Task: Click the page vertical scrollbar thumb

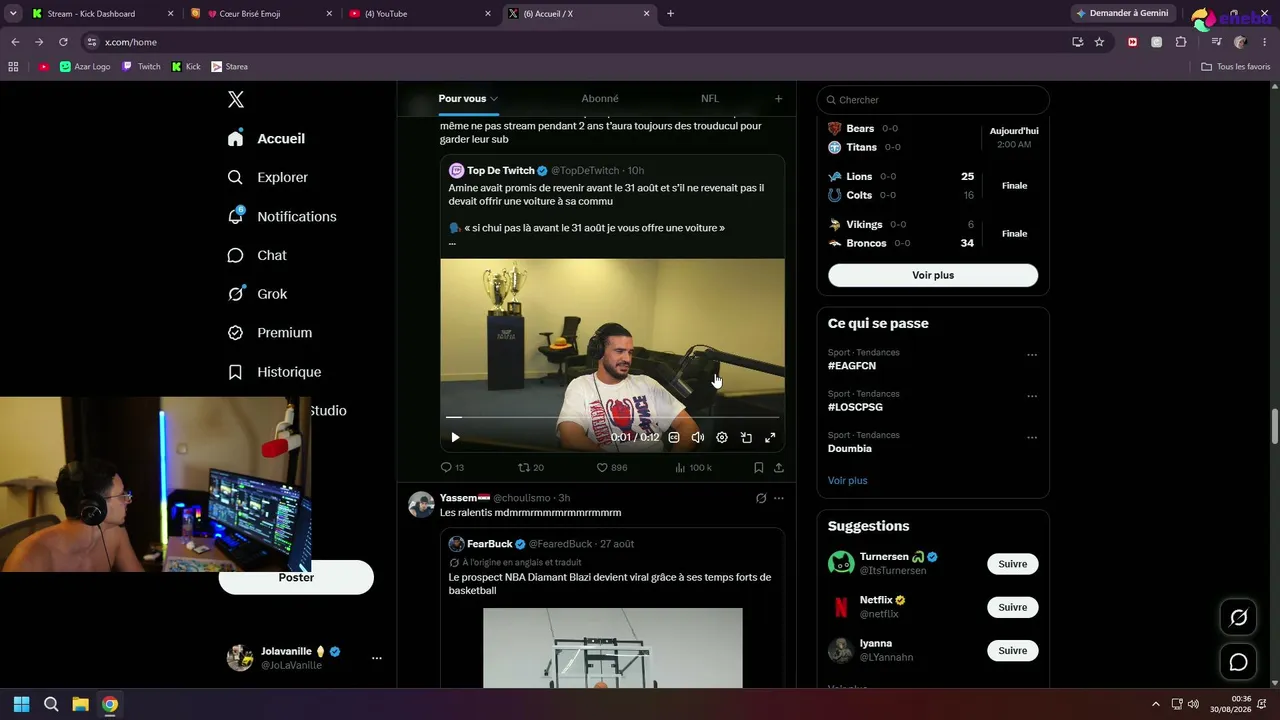Action: pyautogui.click(x=1274, y=426)
